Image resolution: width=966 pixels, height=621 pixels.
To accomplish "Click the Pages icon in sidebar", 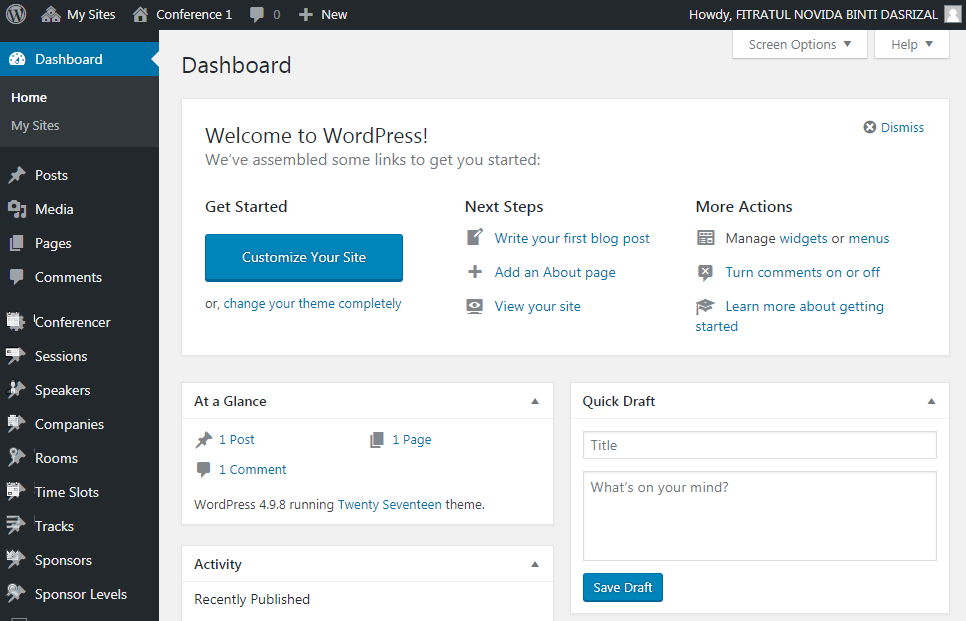I will (x=17, y=243).
